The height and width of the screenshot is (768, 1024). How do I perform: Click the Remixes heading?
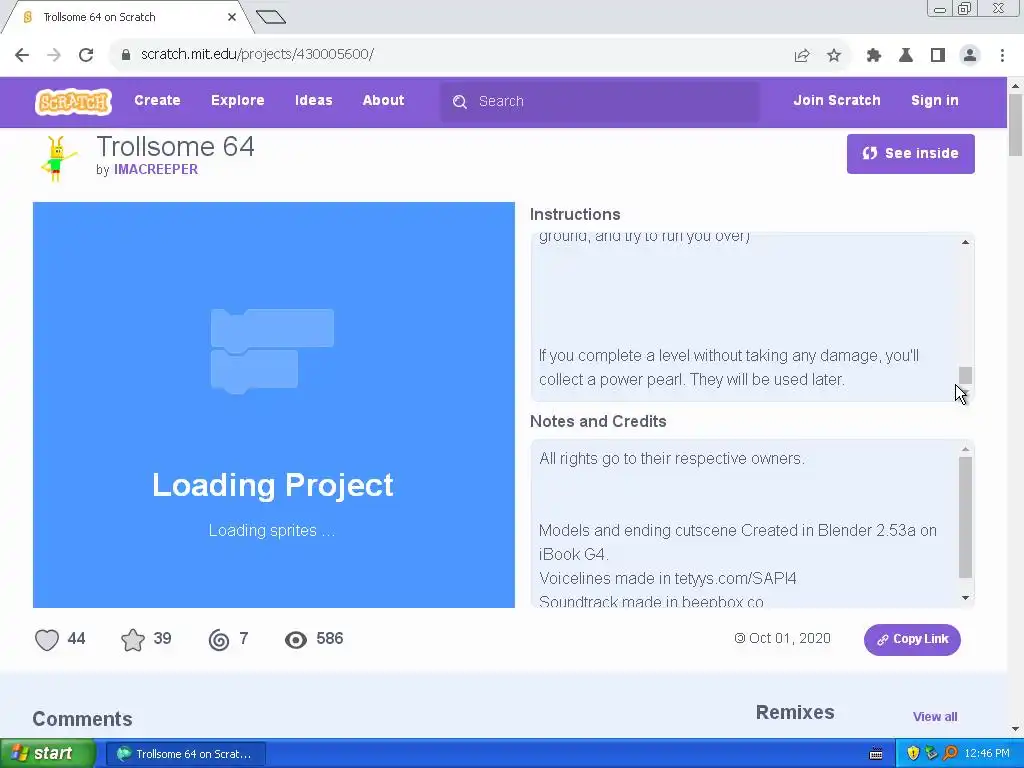tap(795, 712)
